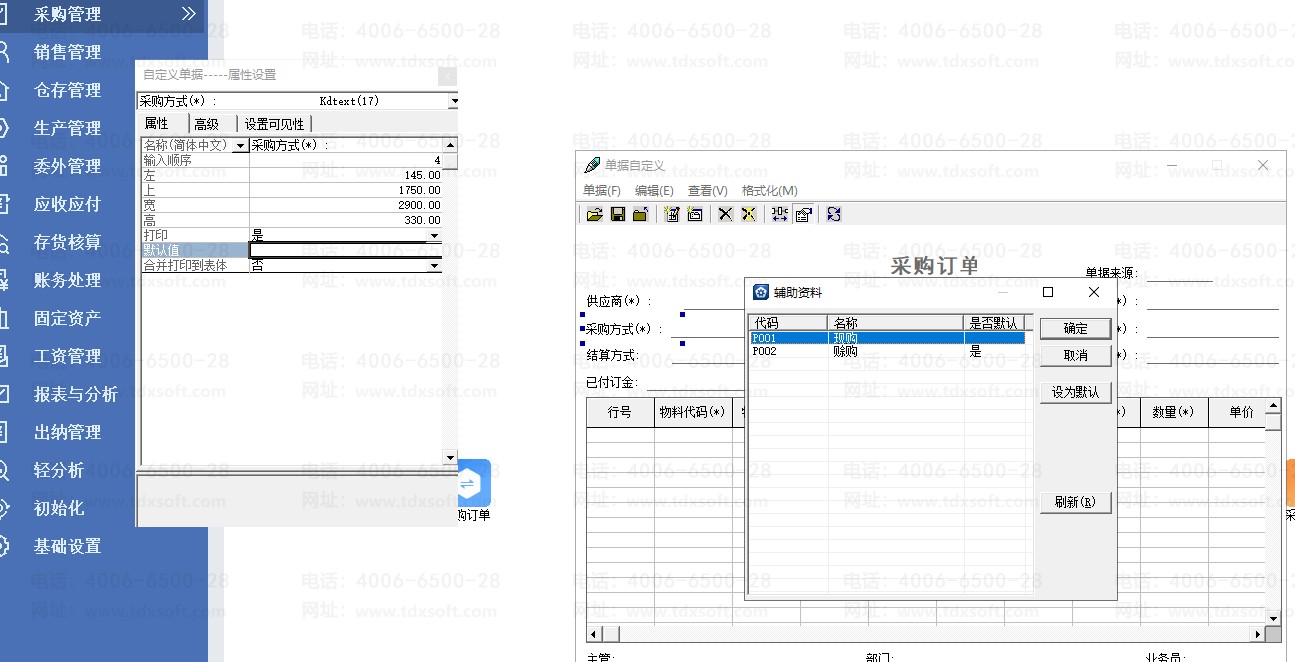Click the delete X toolbar icon
The image size is (1295, 662).
pos(726,214)
